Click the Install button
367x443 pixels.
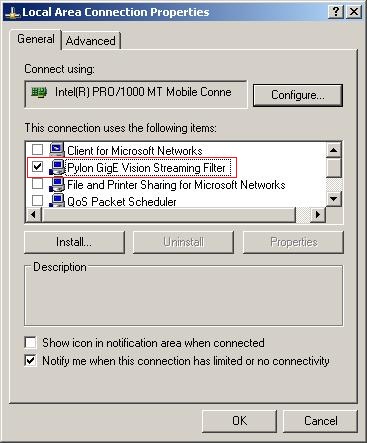[74, 242]
